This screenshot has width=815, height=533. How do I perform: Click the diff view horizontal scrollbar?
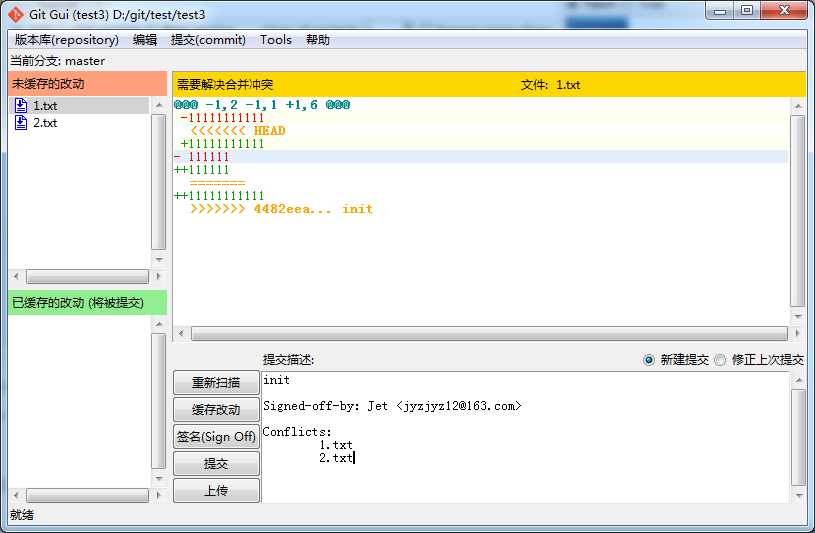(489, 333)
